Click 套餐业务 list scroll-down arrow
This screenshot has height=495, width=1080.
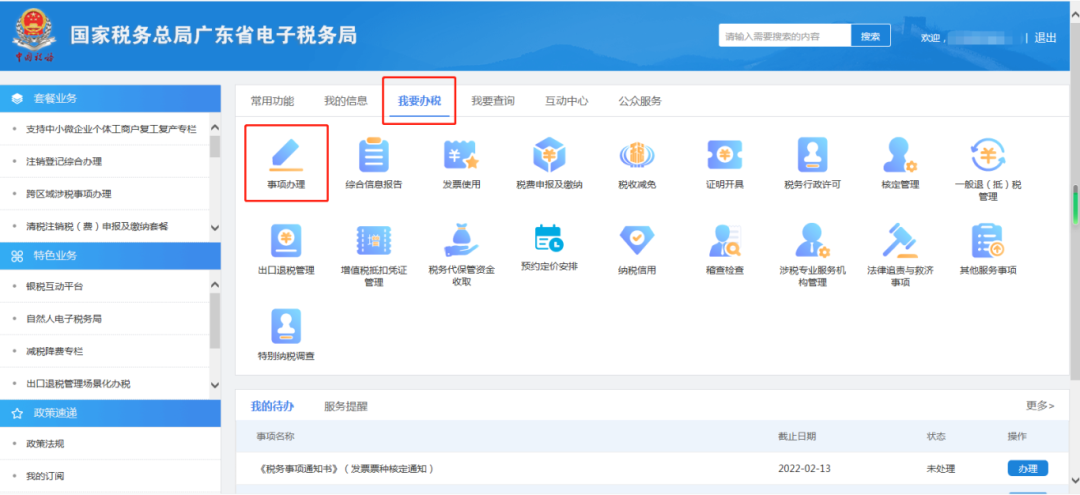tap(214, 227)
